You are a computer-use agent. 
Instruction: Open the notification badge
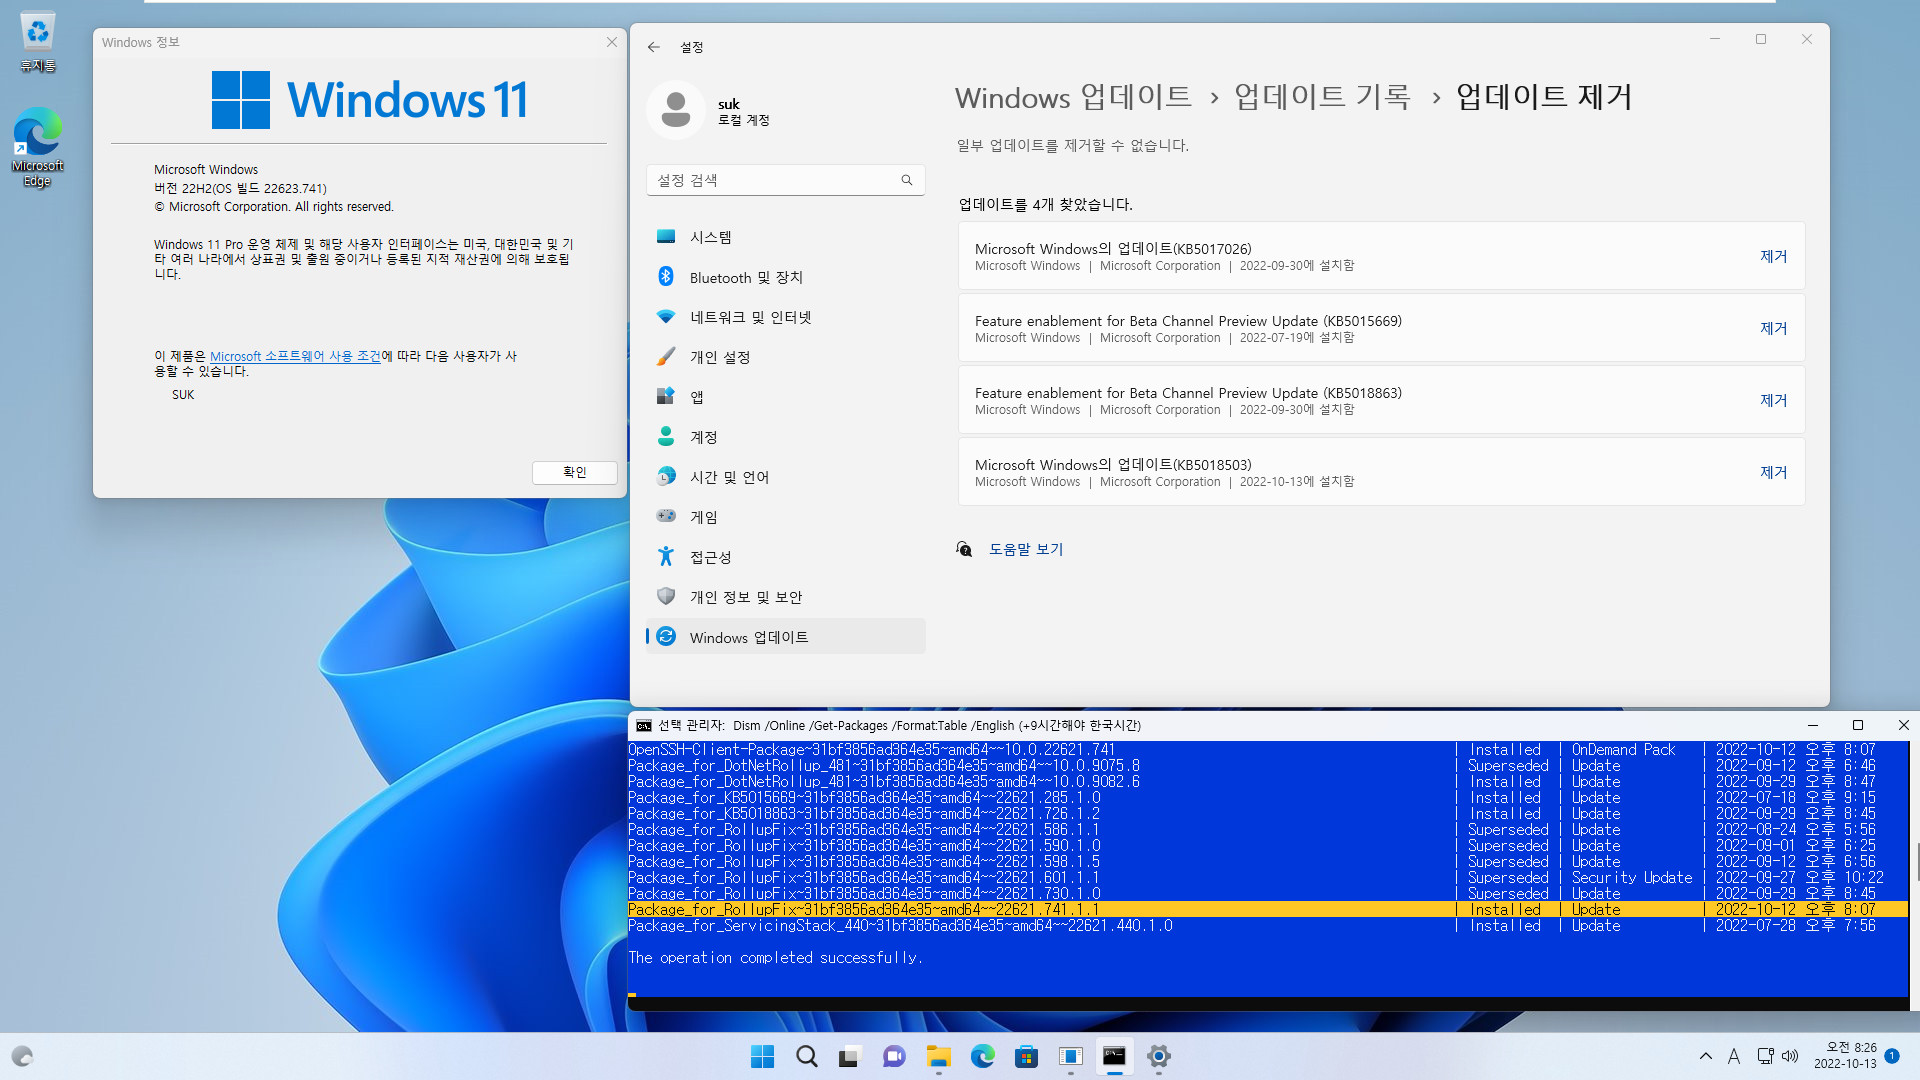coord(1892,1056)
